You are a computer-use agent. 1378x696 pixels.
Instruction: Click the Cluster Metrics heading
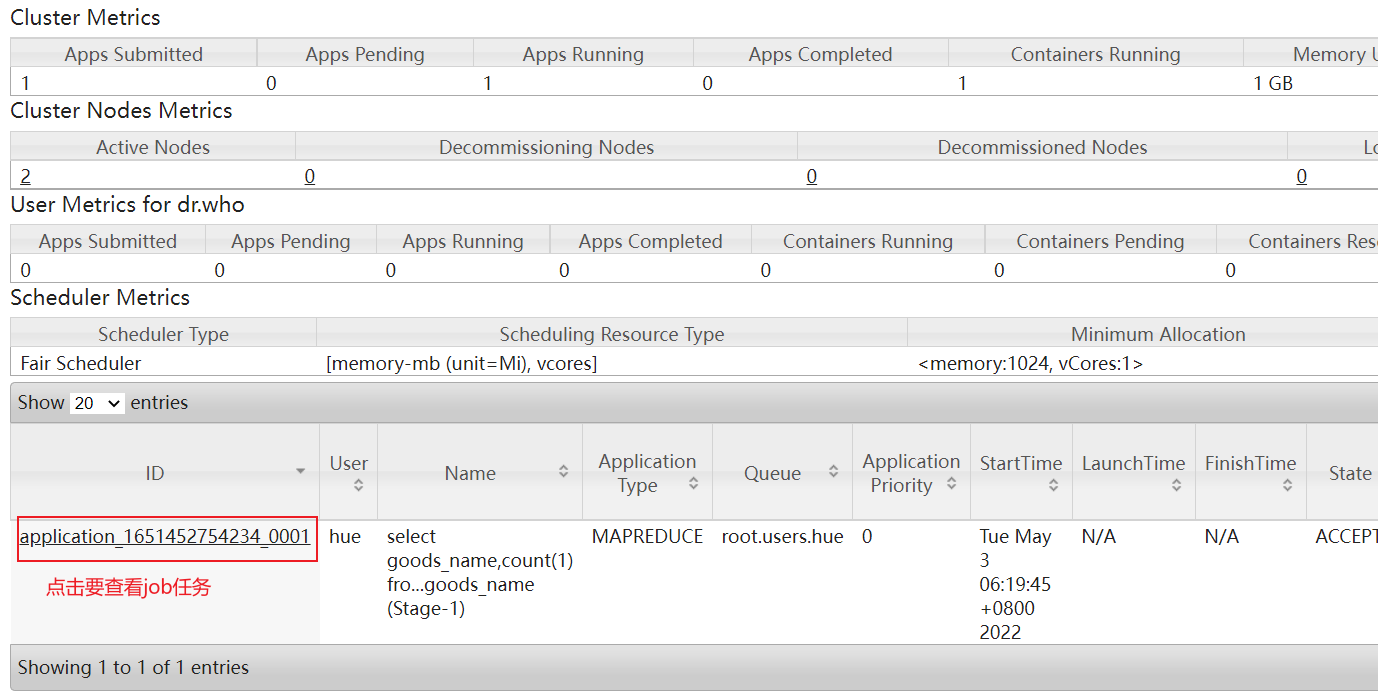pos(85,18)
